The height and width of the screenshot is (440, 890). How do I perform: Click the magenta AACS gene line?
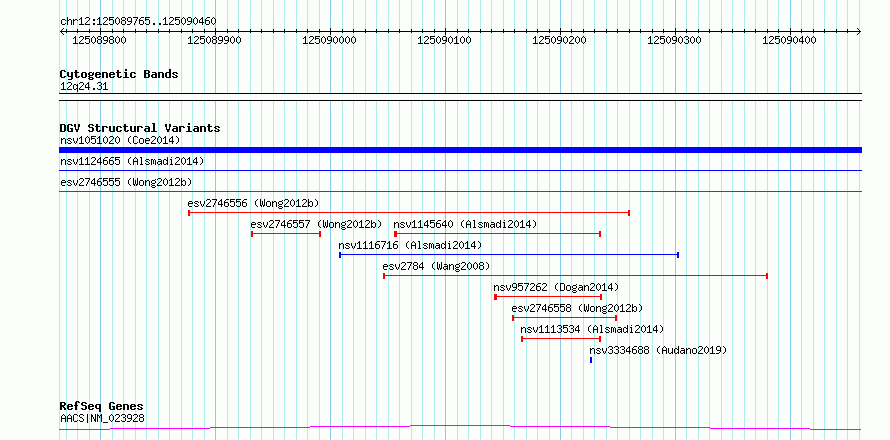click(x=460, y=428)
